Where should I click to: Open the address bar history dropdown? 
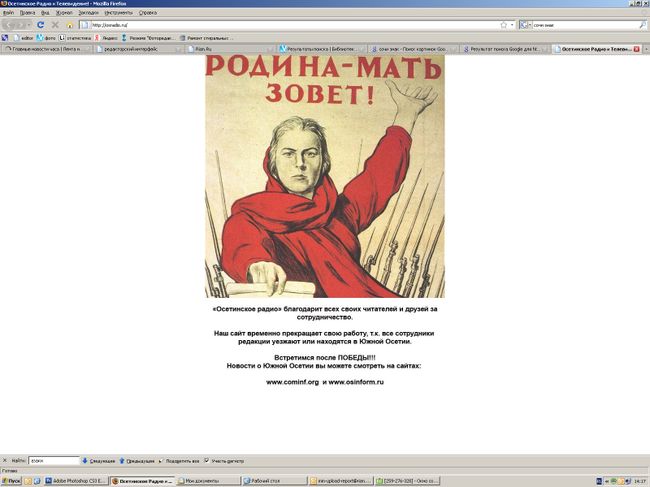click(512, 25)
